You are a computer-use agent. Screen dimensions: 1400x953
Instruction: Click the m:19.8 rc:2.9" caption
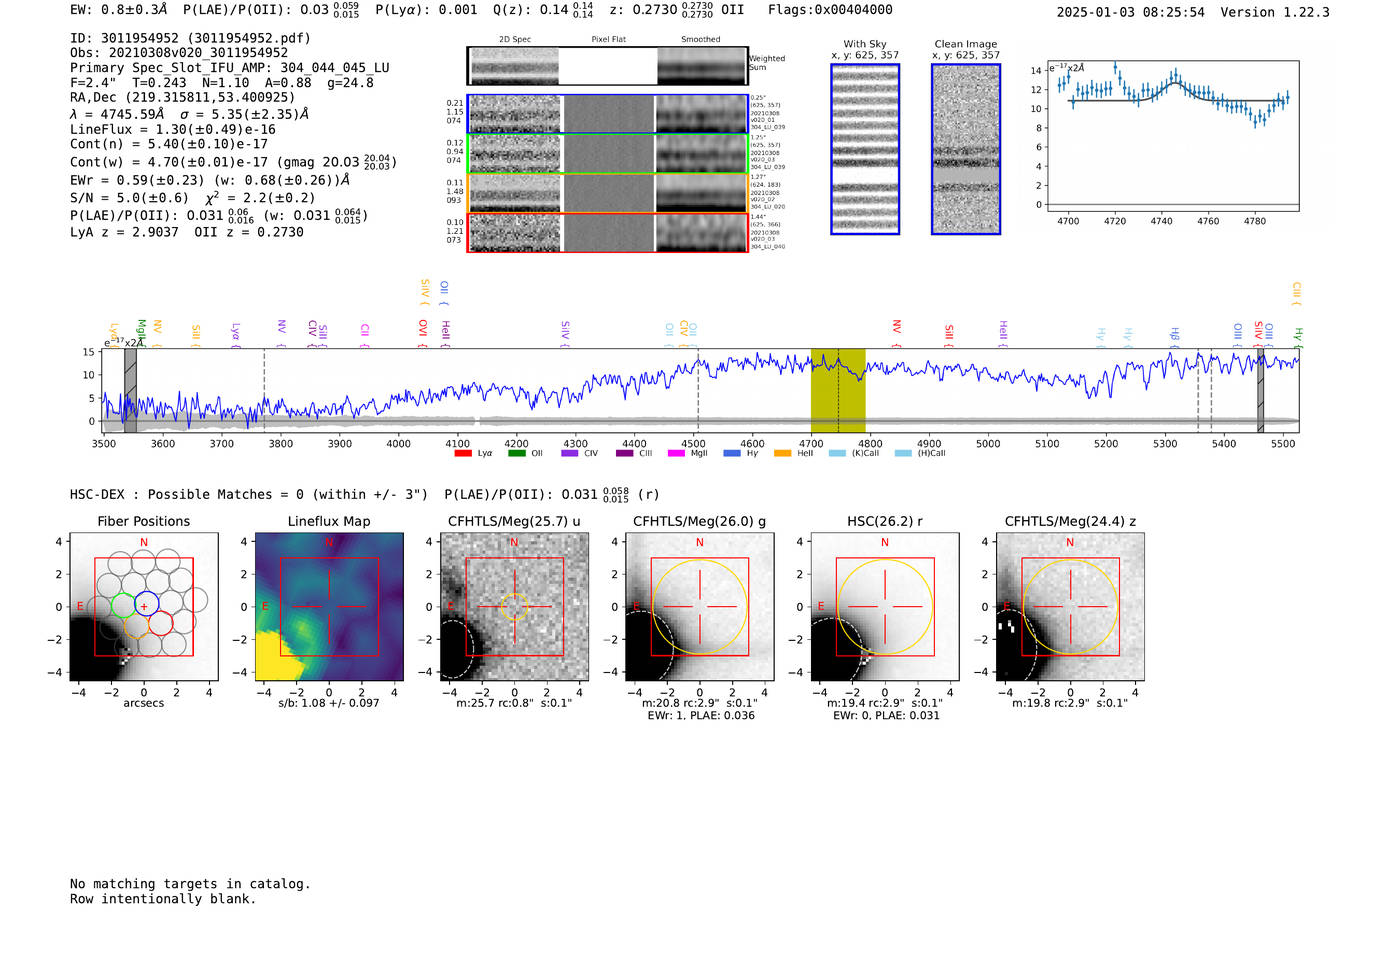(x=1070, y=703)
